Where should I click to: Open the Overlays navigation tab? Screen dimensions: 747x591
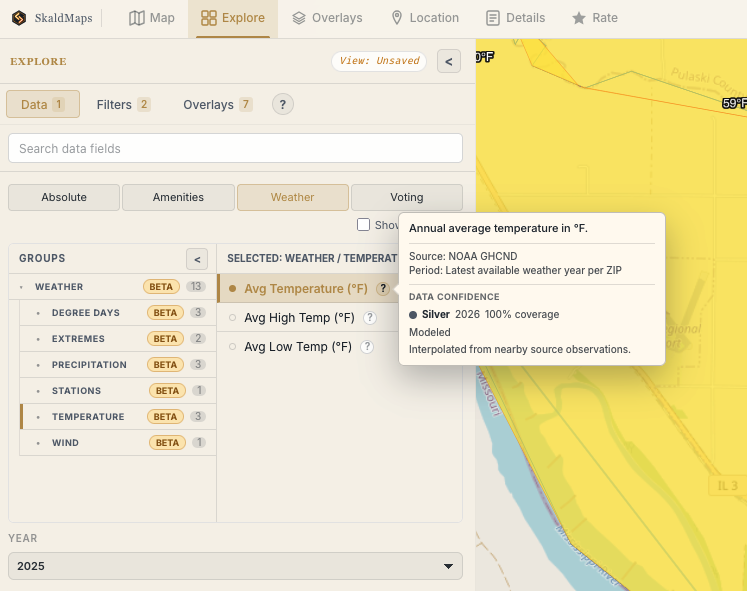[x=327, y=18]
